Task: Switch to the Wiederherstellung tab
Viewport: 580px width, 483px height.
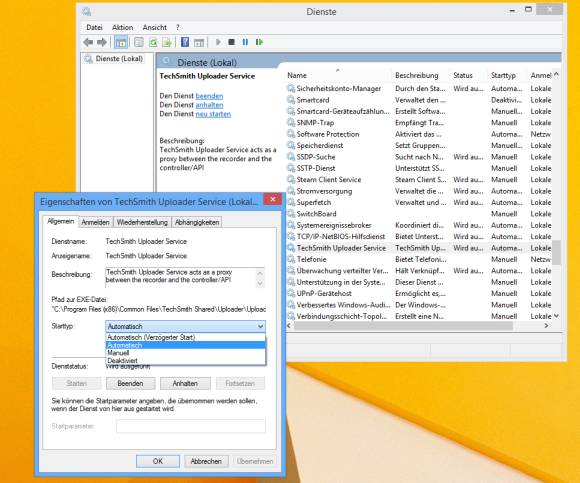Action: point(142,222)
